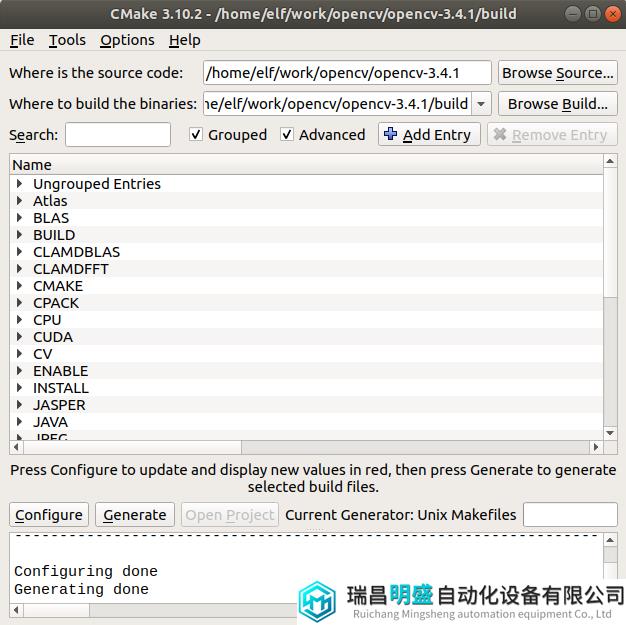Screen dimensions: 626x625
Task: Select the CMAKE row label
Action: (58, 286)
